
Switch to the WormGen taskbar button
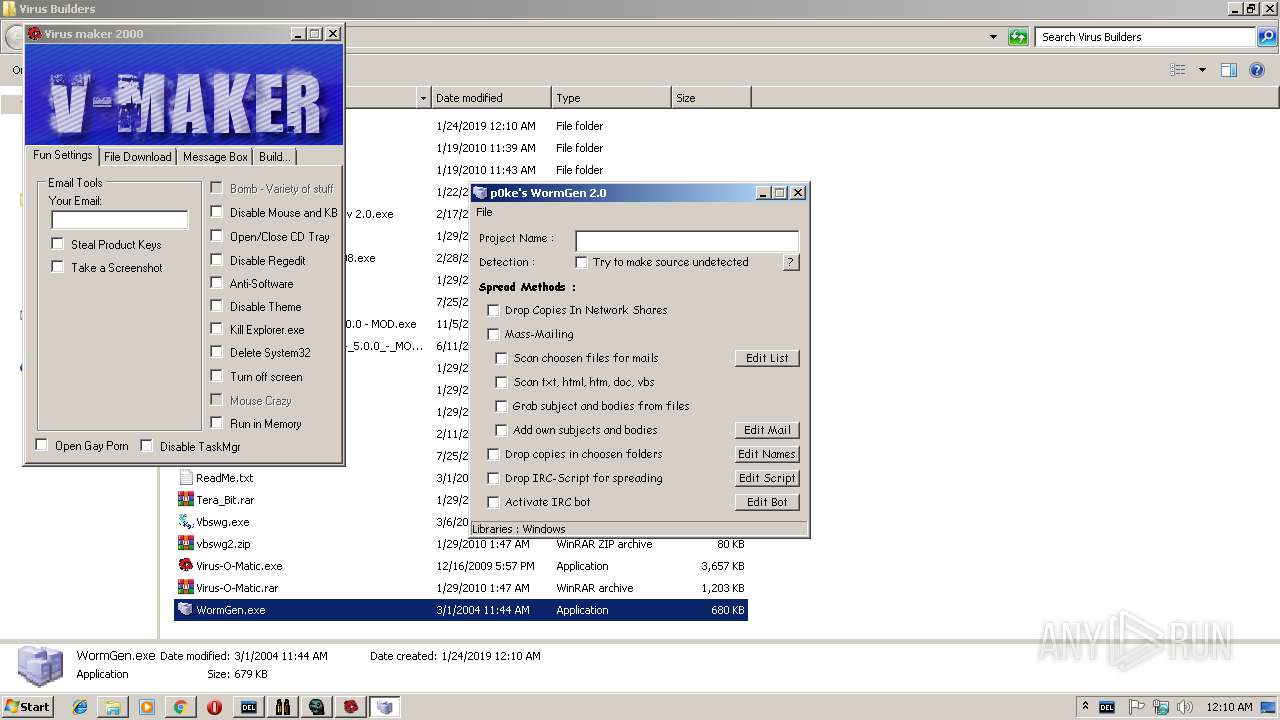point(385,707)
